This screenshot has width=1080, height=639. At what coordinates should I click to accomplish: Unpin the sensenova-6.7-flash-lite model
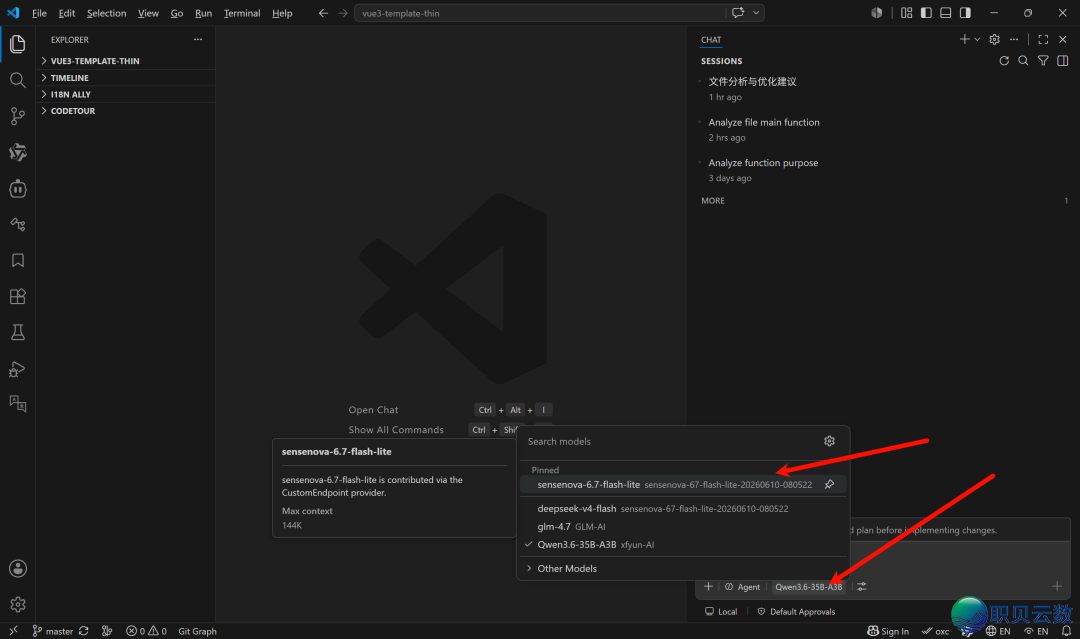pyautogui.click(x=830, y=485)
